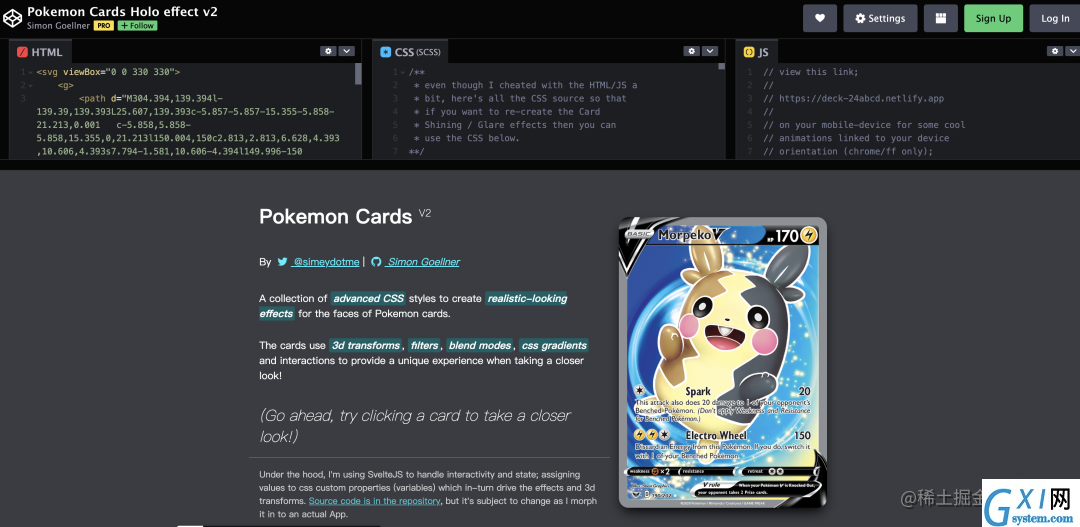Click the Log In button
1080x527 pixels.
(1055, 19)
